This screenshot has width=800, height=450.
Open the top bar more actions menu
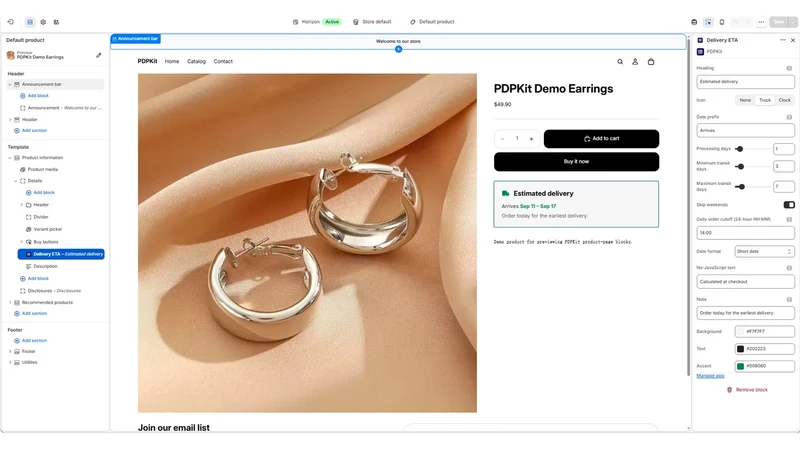pyautogui.click(x=761, y=22)
